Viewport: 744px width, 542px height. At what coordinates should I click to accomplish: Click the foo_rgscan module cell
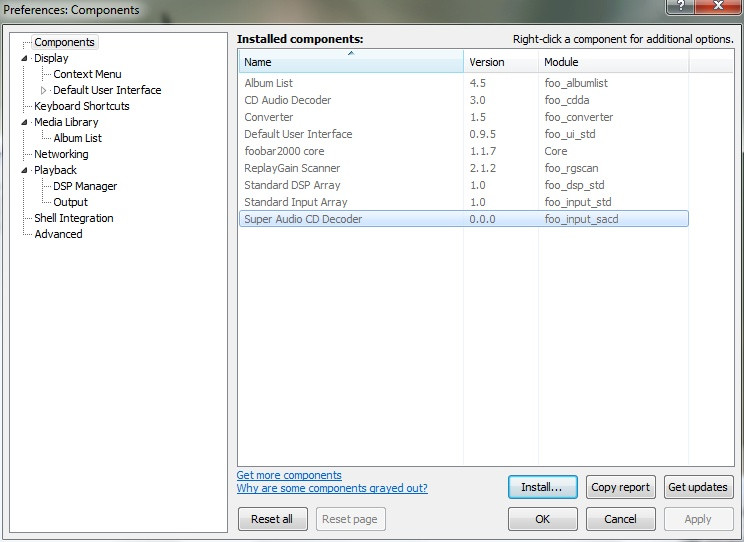571,168
